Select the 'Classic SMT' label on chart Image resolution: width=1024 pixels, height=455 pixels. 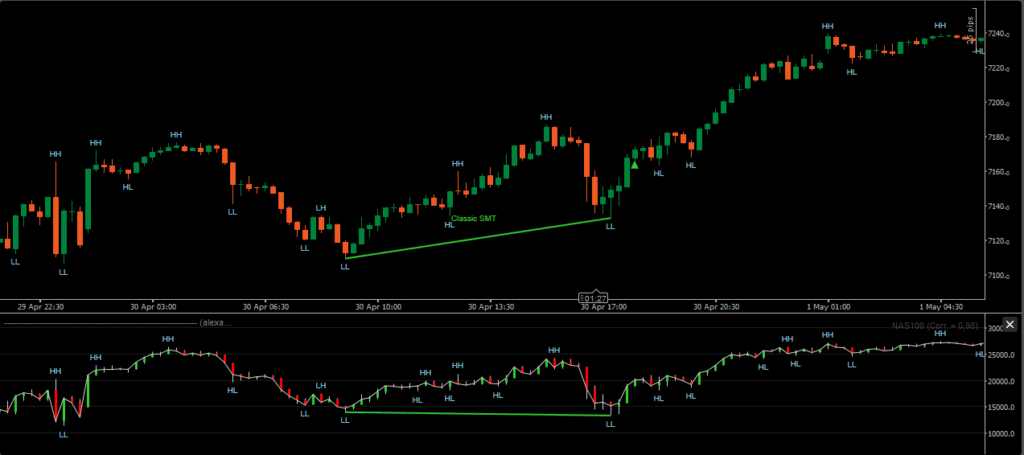coord(473,219)
